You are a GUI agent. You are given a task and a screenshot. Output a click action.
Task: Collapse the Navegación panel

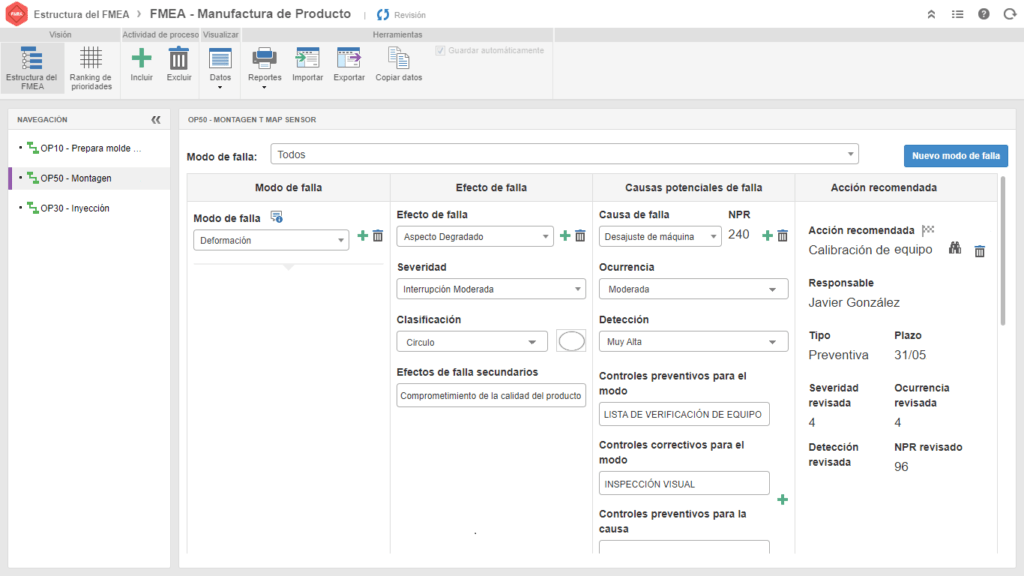click(156, 120)
